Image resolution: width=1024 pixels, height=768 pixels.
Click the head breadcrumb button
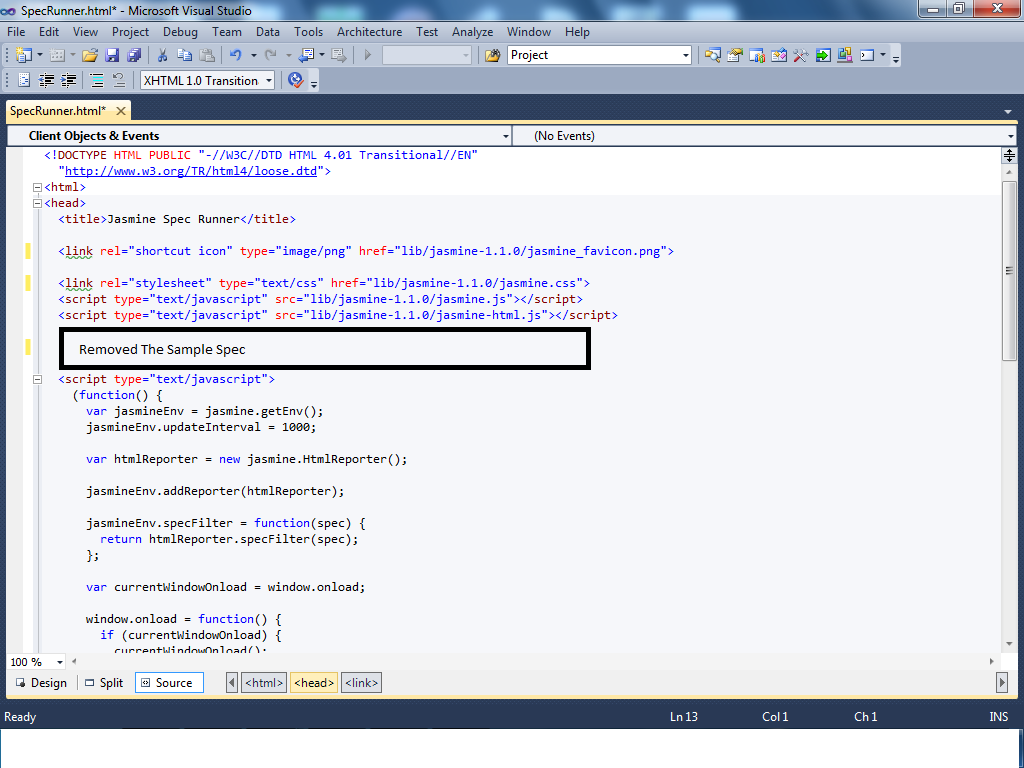click(313, 682)
